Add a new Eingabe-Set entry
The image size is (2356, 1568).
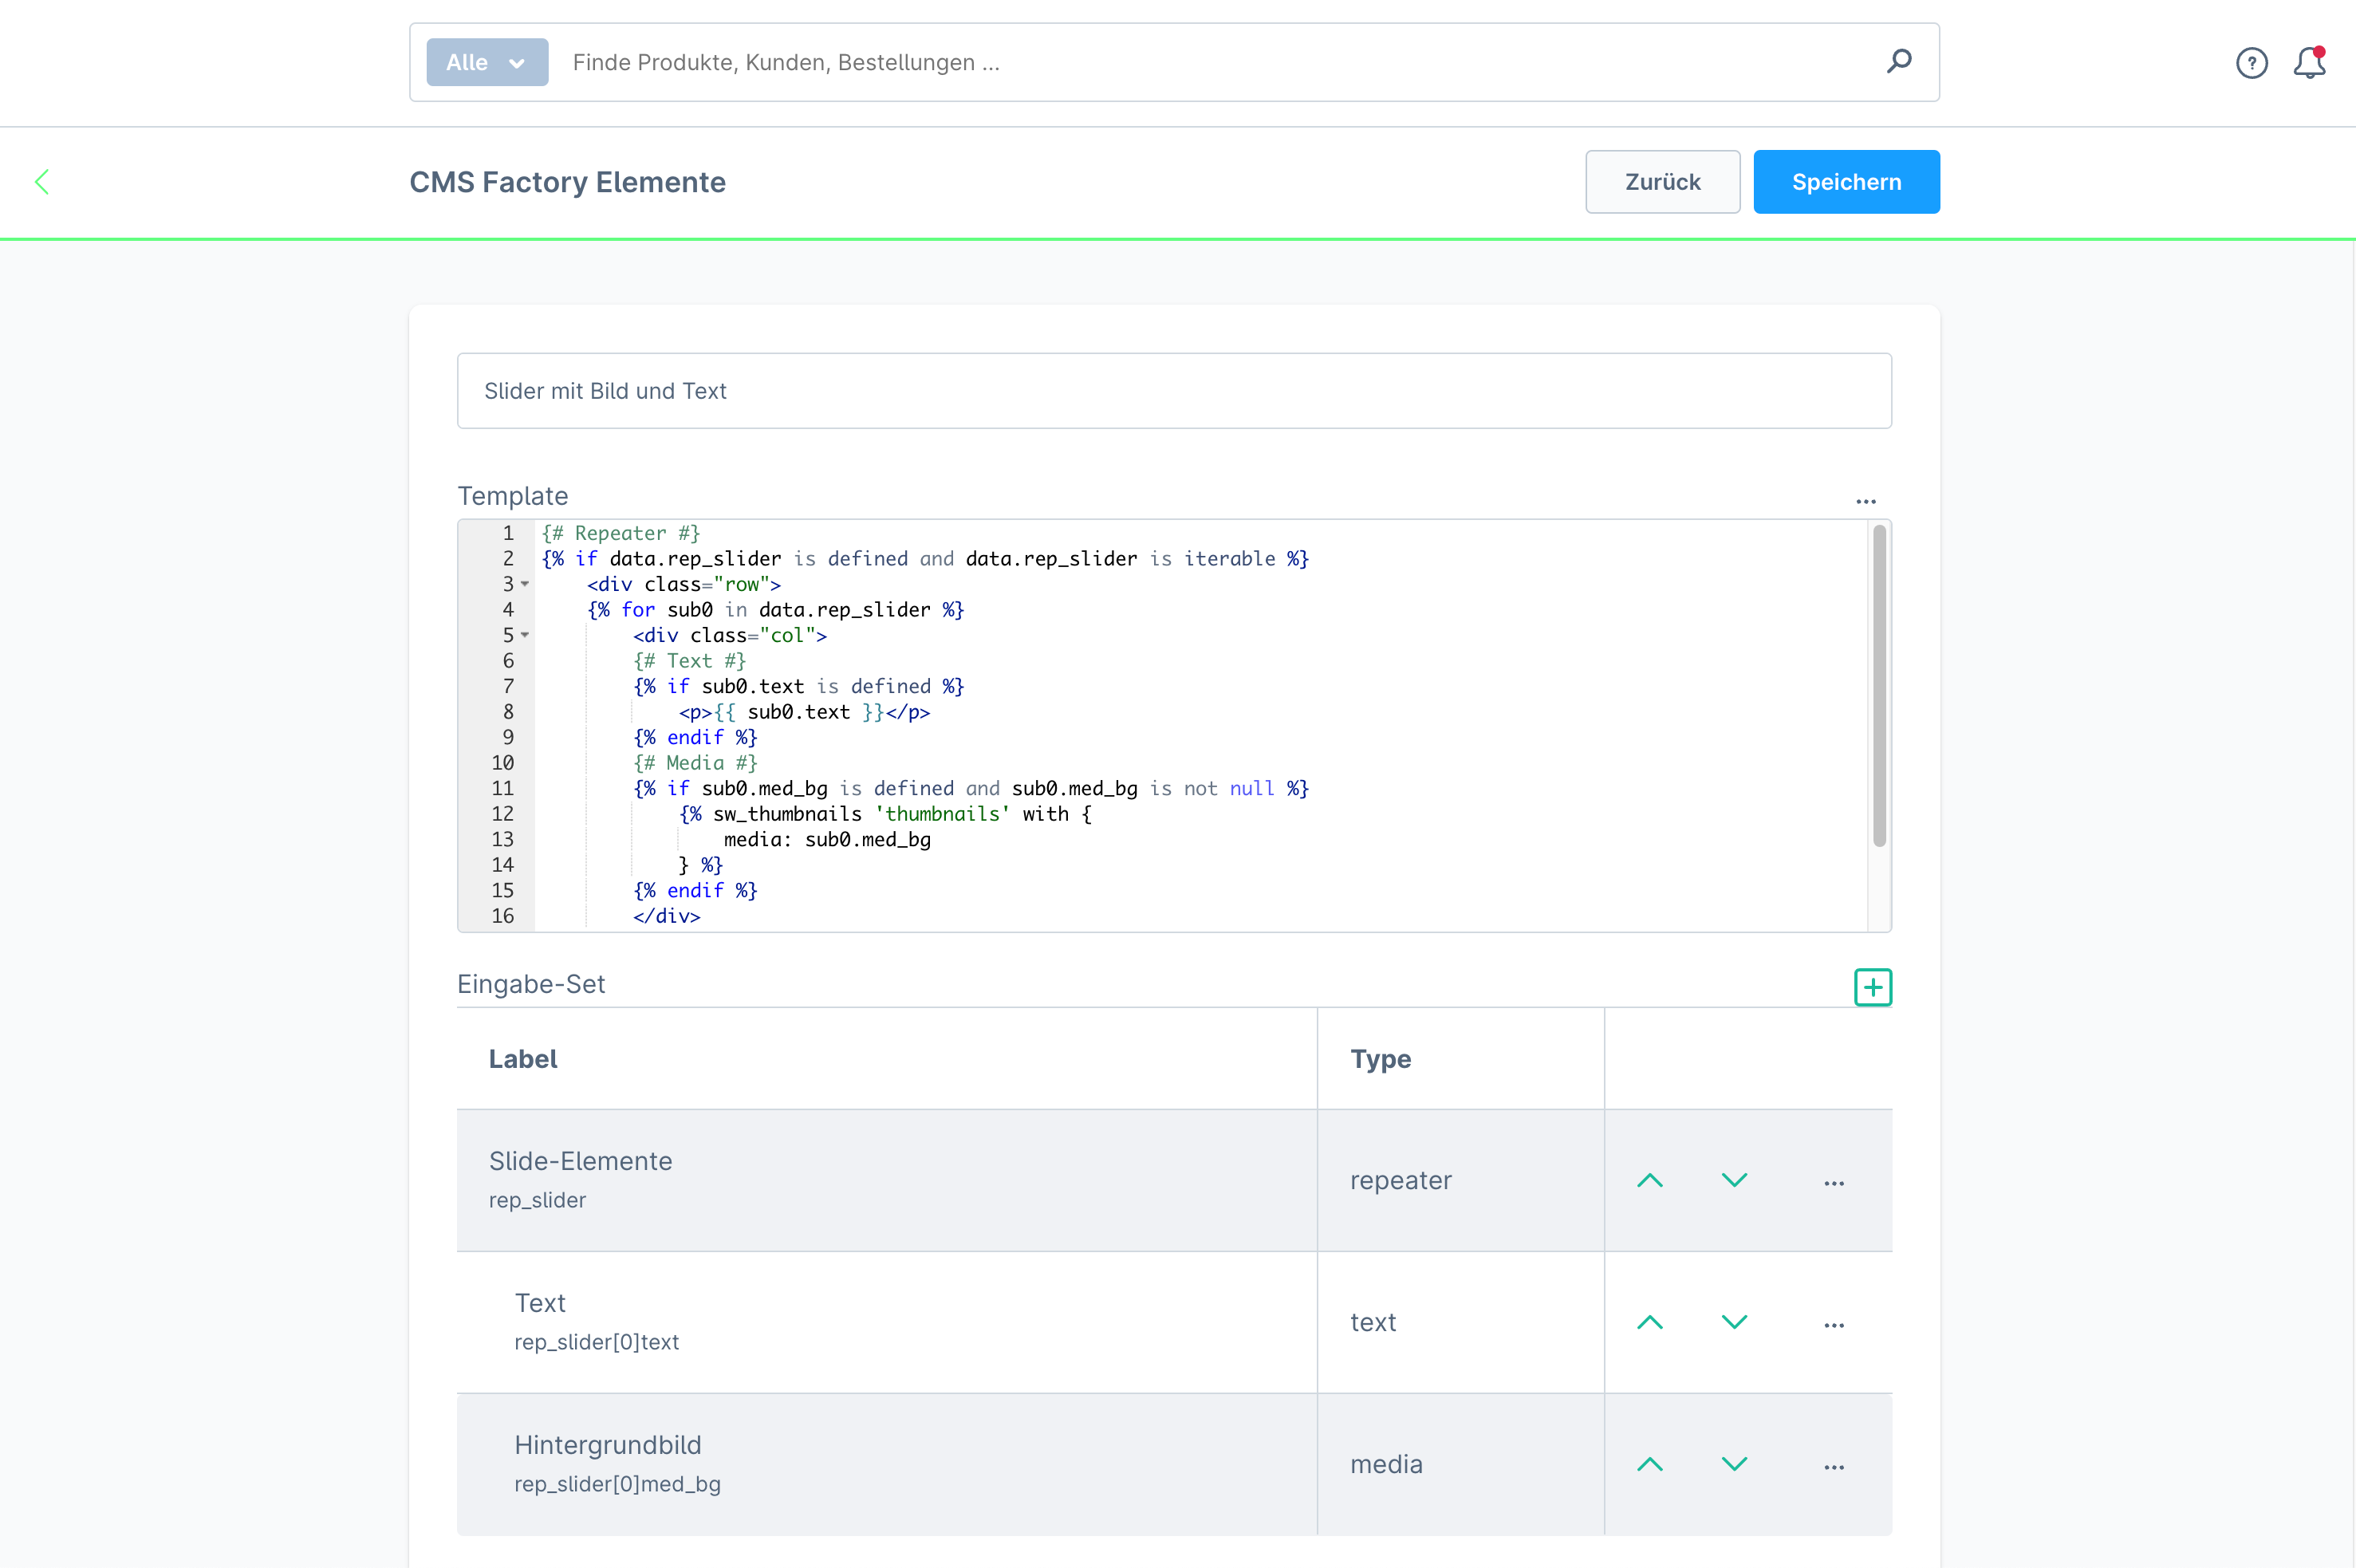(x=1873, y=987)
